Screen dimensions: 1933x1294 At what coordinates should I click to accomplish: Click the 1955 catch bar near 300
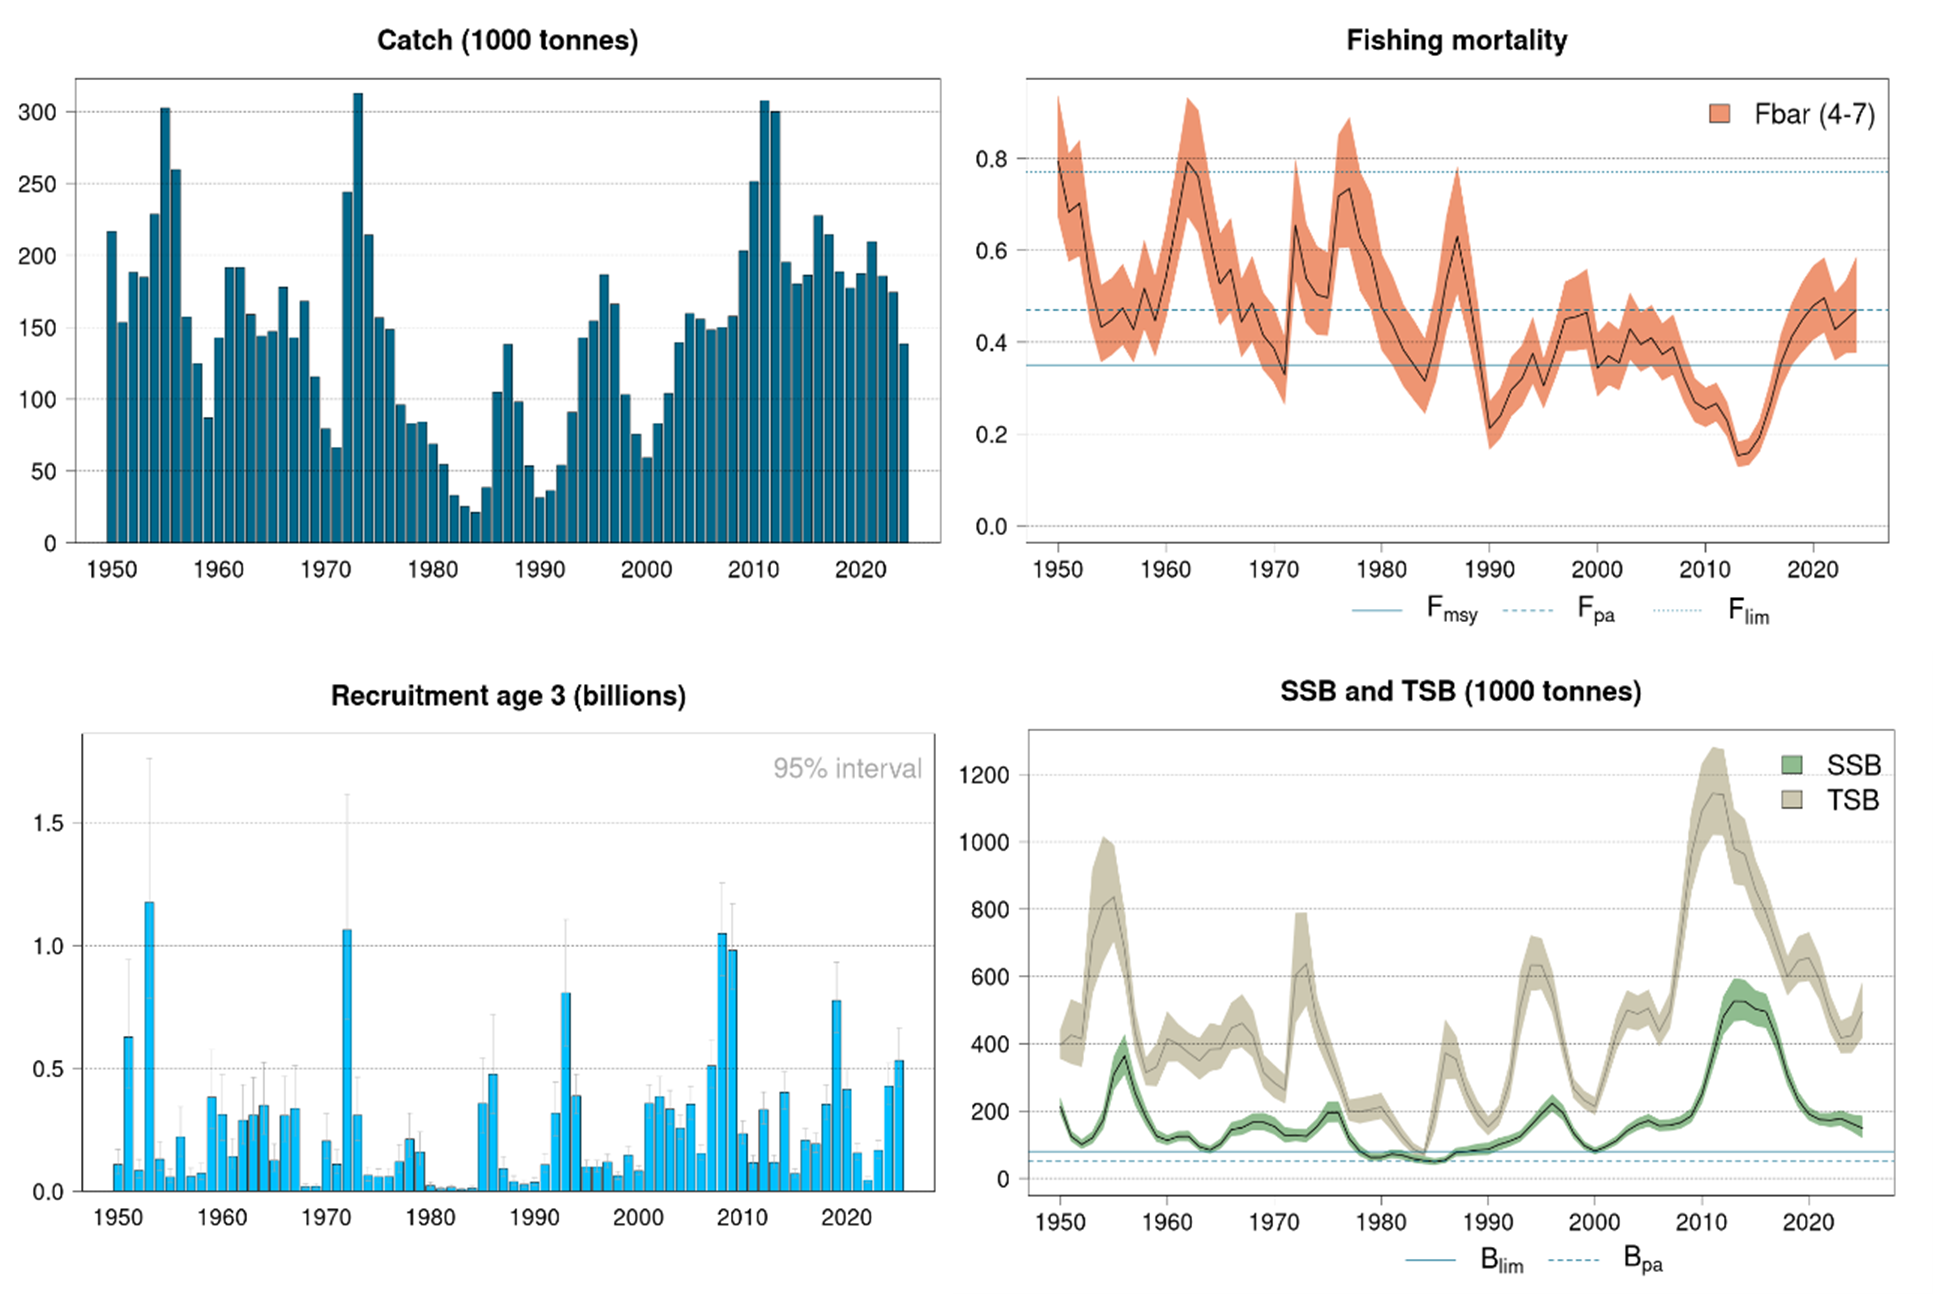click(165, 325)
